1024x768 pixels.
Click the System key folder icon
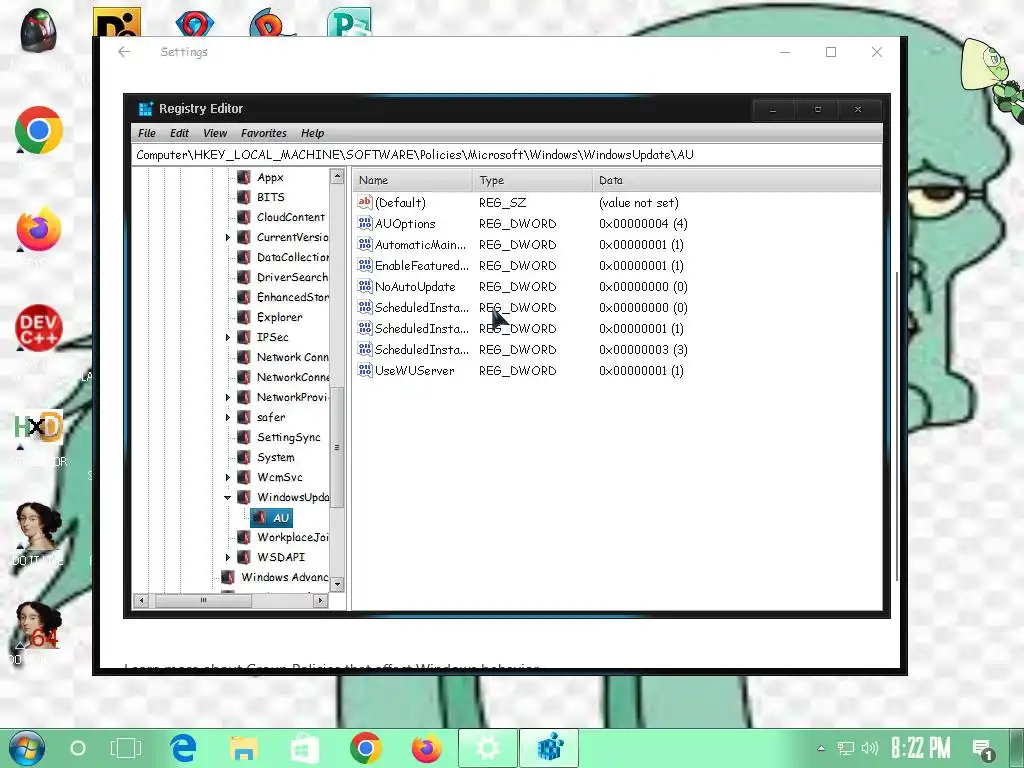244,457
